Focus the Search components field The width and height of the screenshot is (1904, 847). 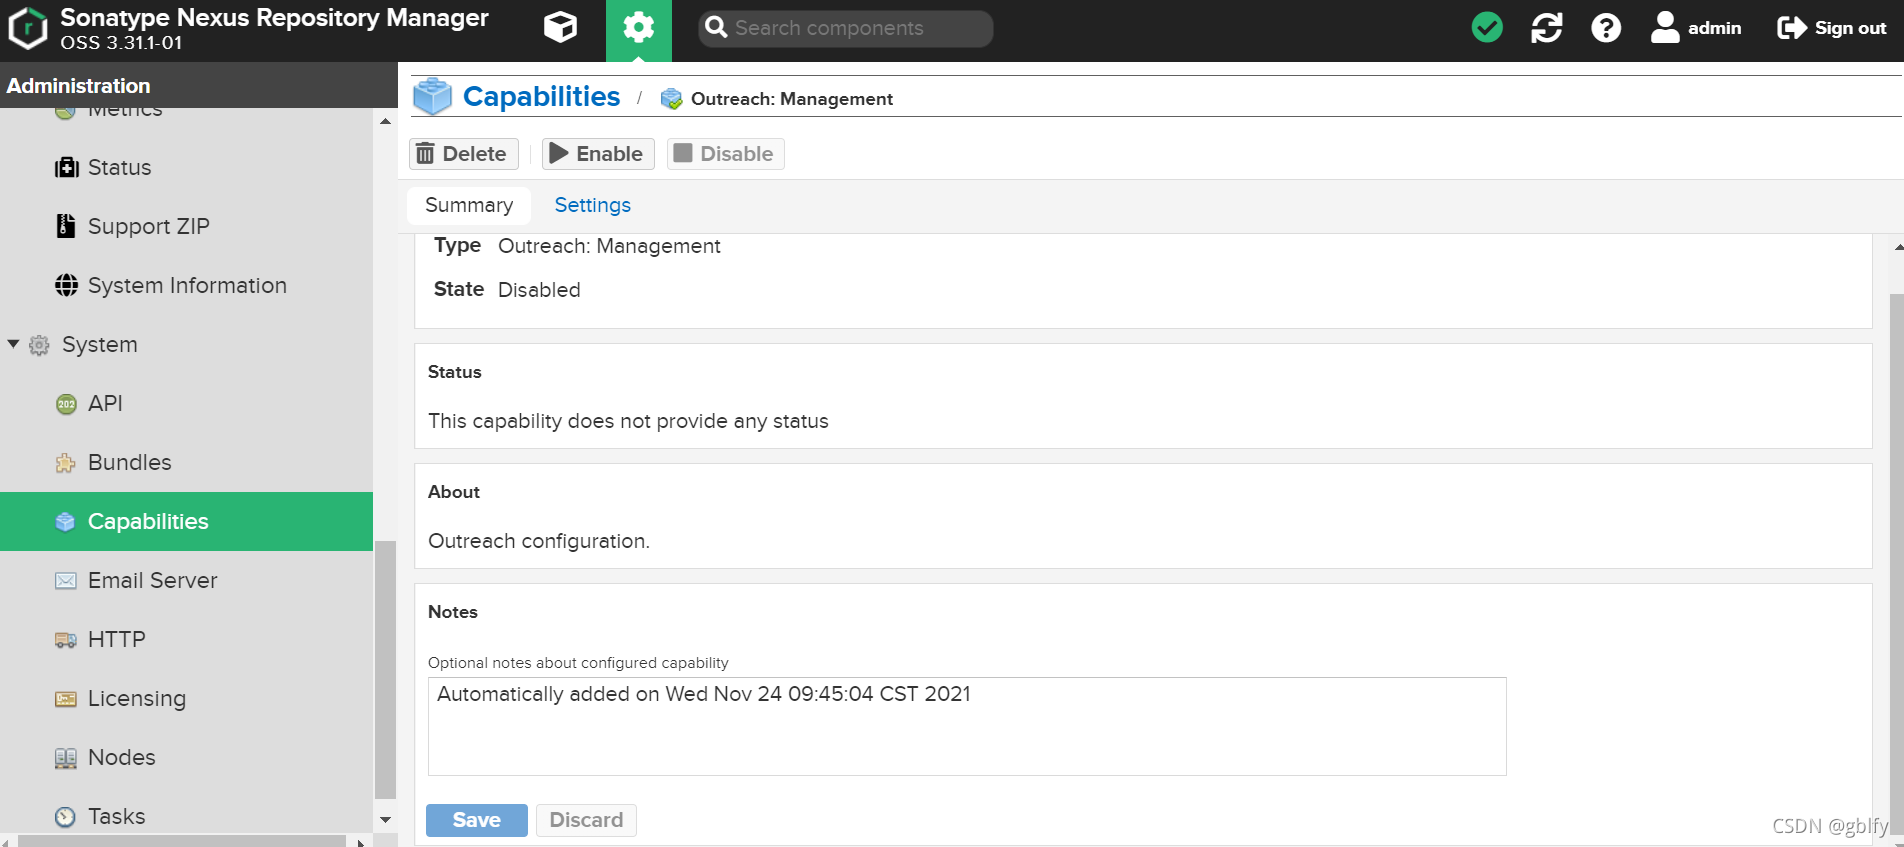846,28
